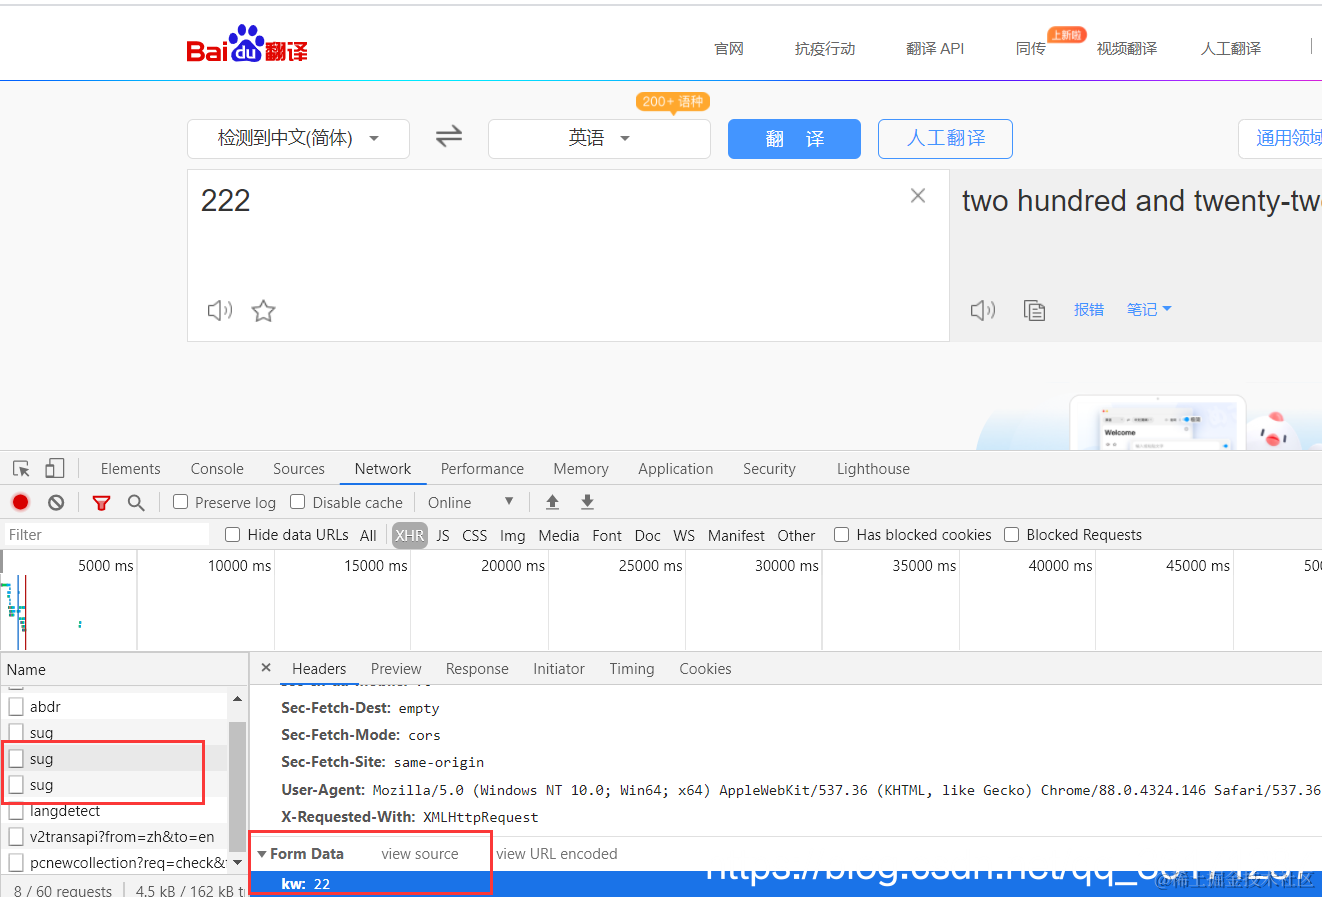Close the request details pane
The image size is (1322, 897).
[x=266, y=667]
